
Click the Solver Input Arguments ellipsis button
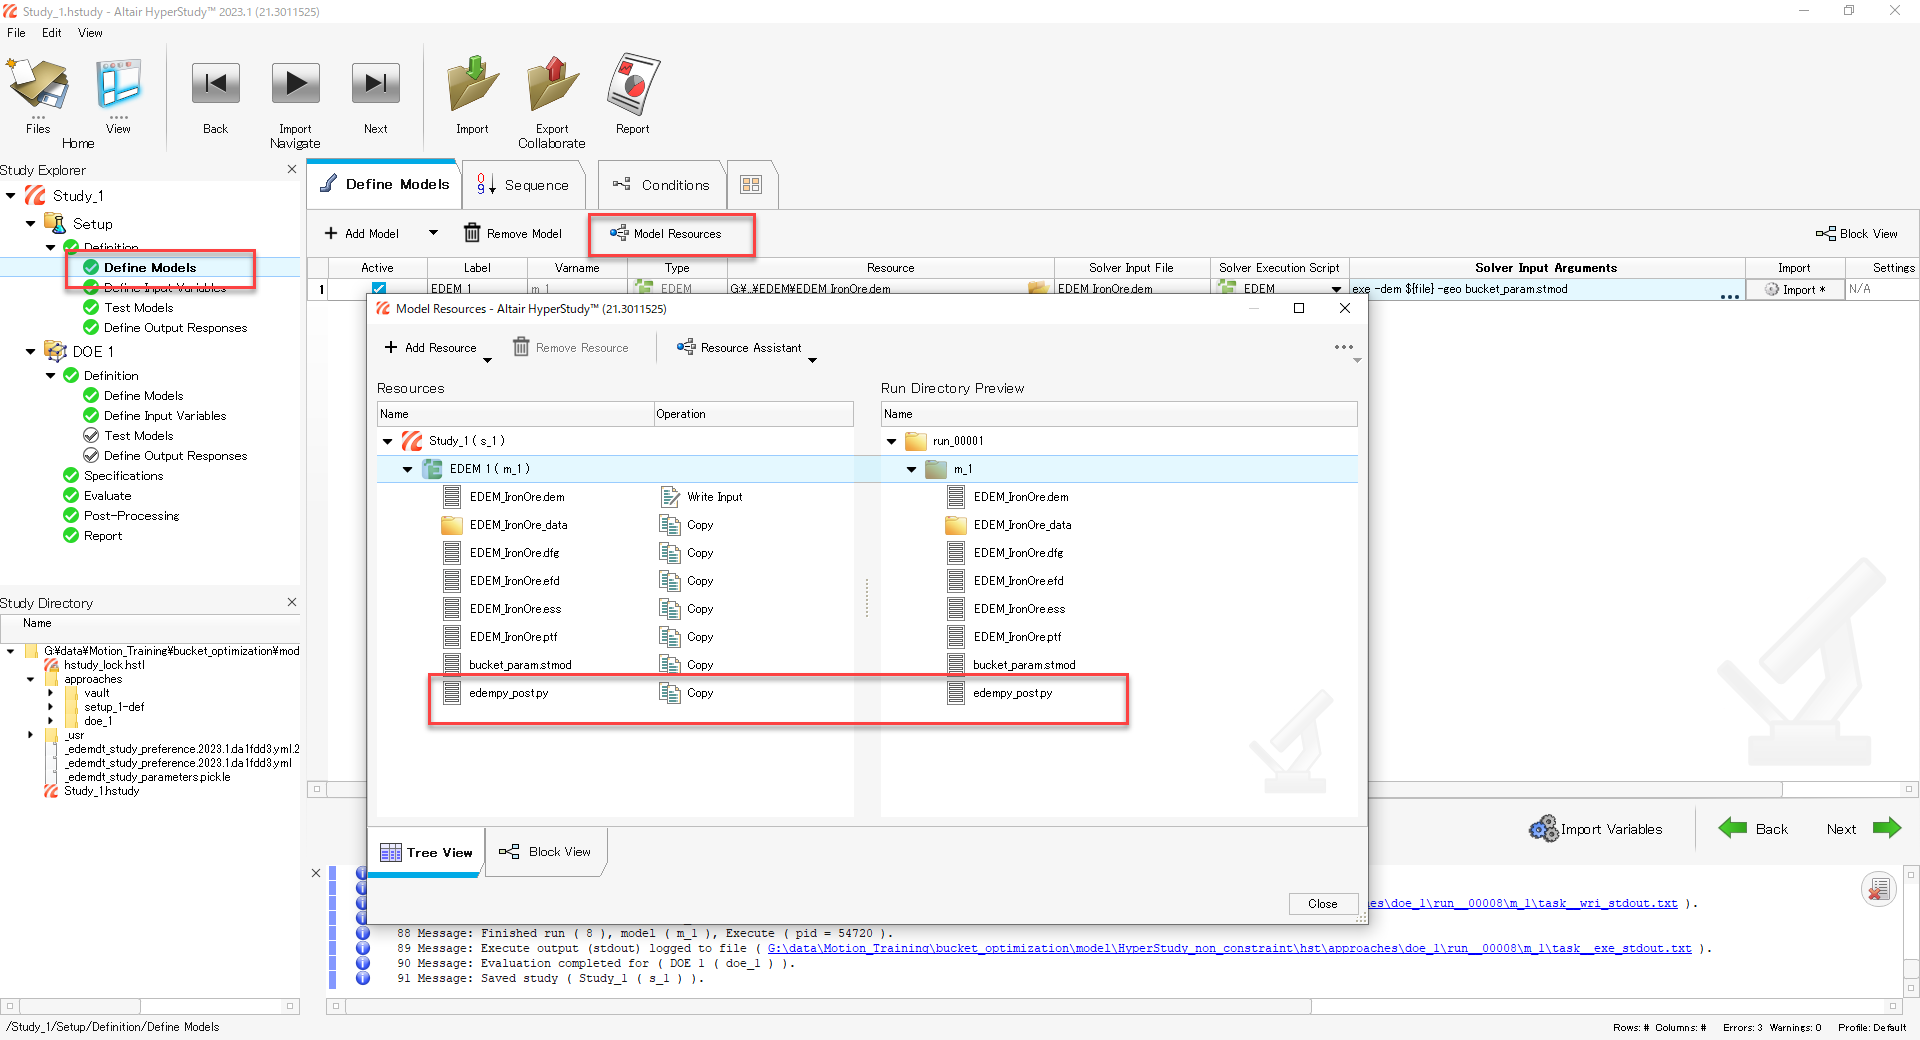point(1729,296)
